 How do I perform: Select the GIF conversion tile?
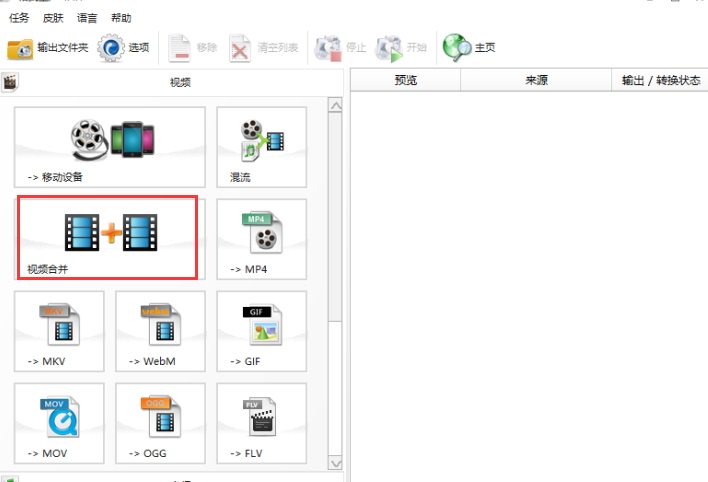coord(262,331)
